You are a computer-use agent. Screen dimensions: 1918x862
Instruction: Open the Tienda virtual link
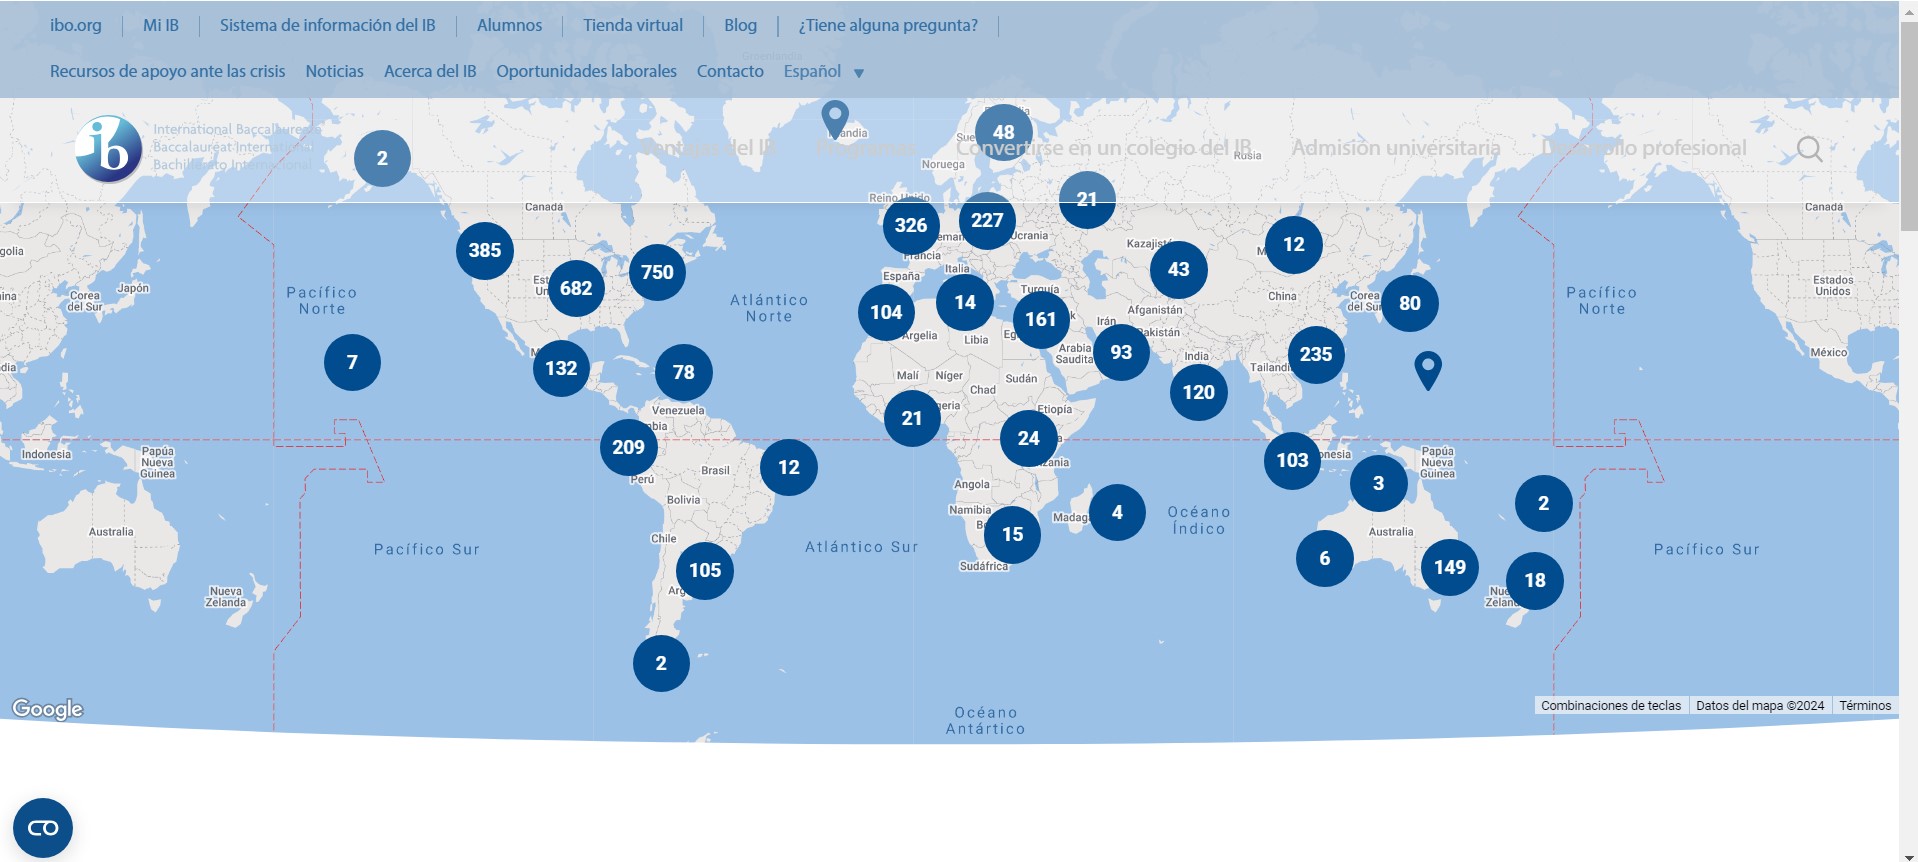pos(633,25)
